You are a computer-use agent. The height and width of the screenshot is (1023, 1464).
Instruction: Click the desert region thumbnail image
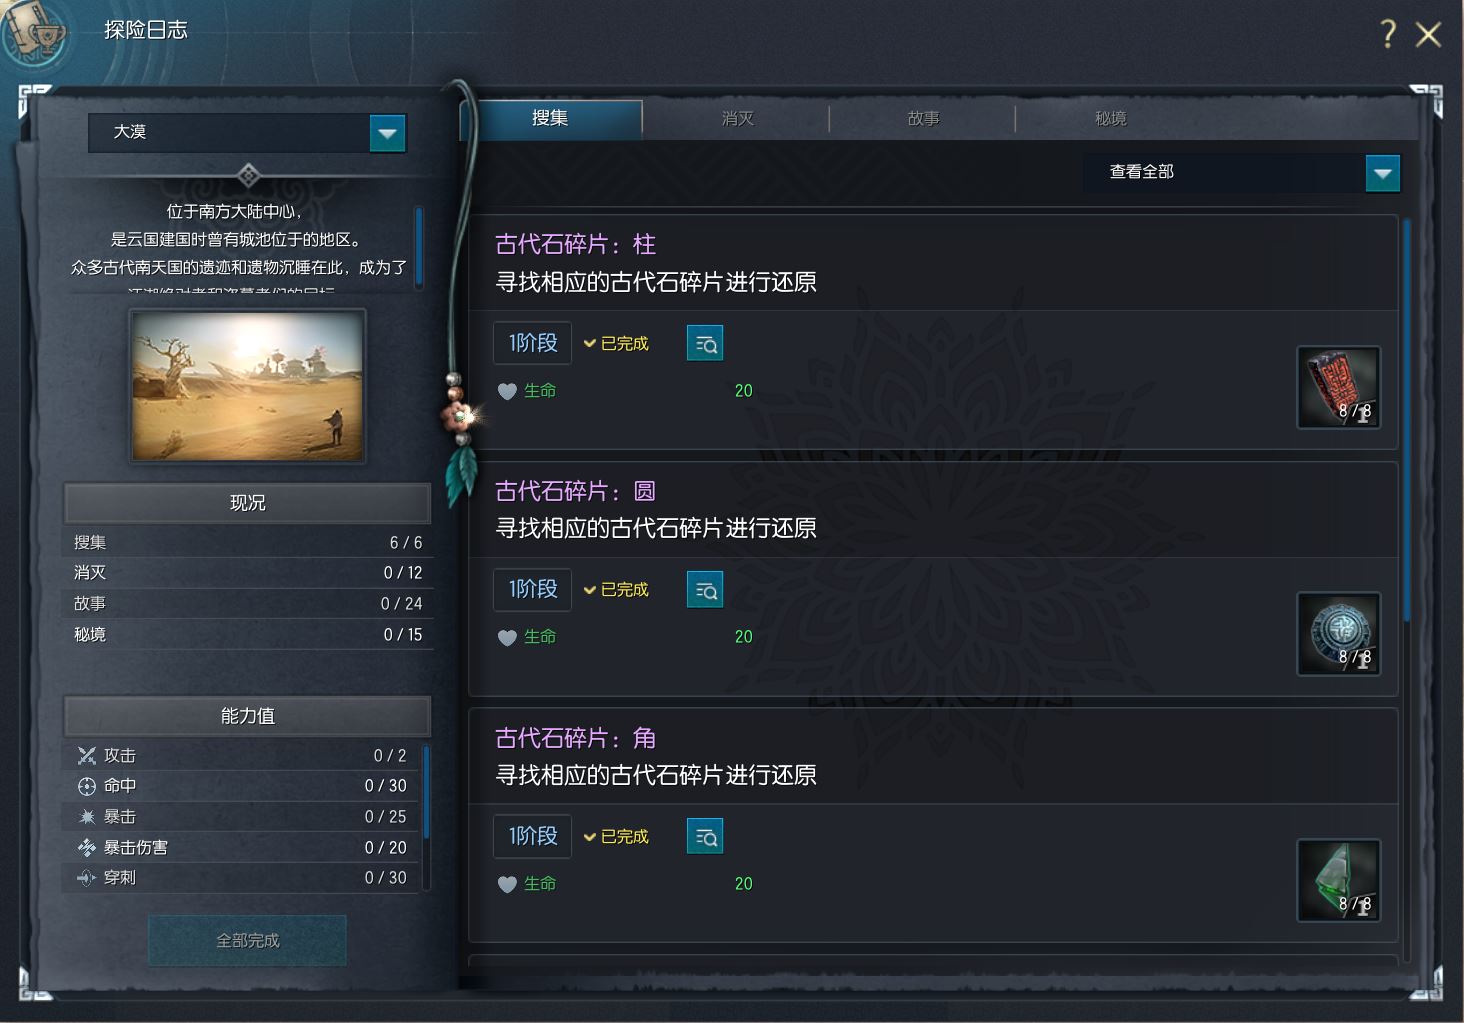[248, 386]
